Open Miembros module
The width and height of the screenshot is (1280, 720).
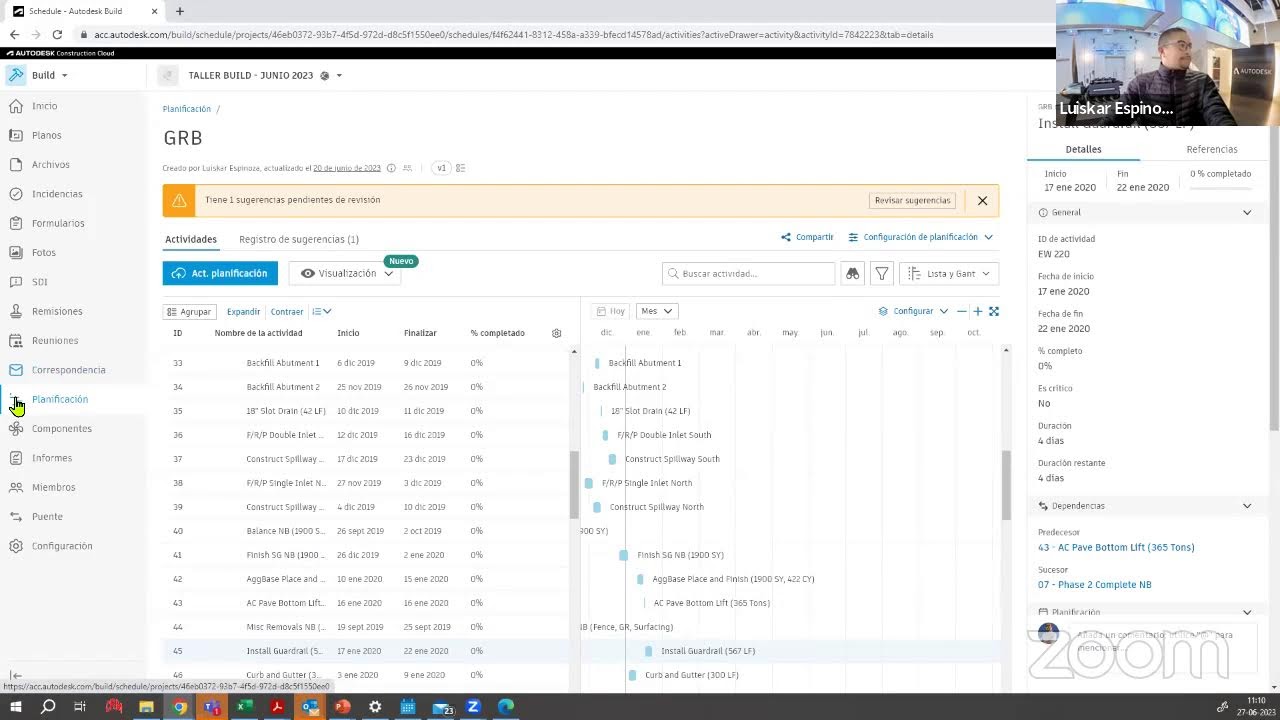click(53, 487)
